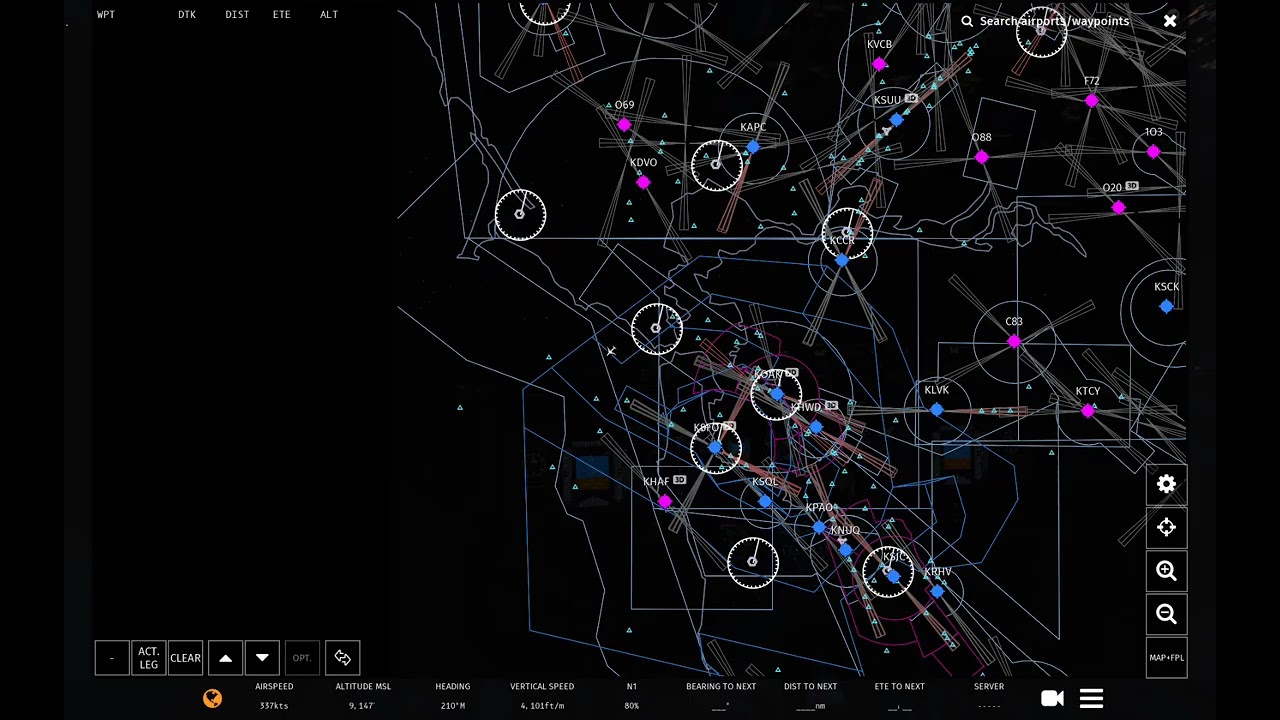Click the ETE column header
Viewport: 1280px width, 720px height.
click(x=282, y=15)
